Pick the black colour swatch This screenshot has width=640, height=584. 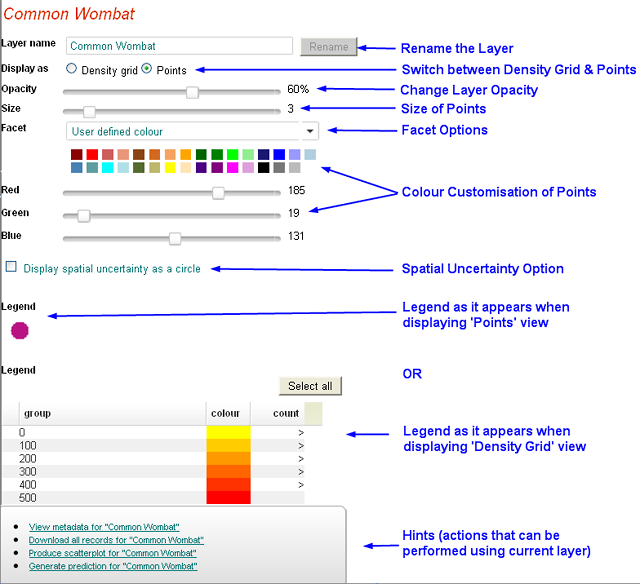tap(263, 168)
